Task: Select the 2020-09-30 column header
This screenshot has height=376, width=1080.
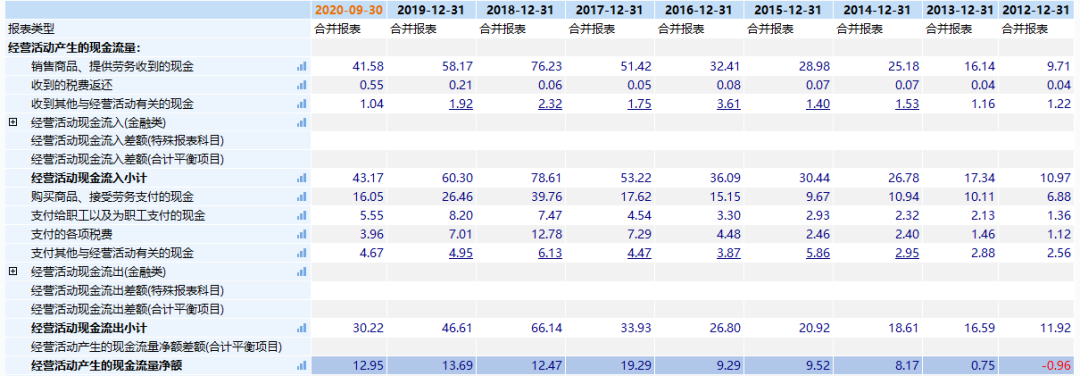Action: (x=349, y=10)
